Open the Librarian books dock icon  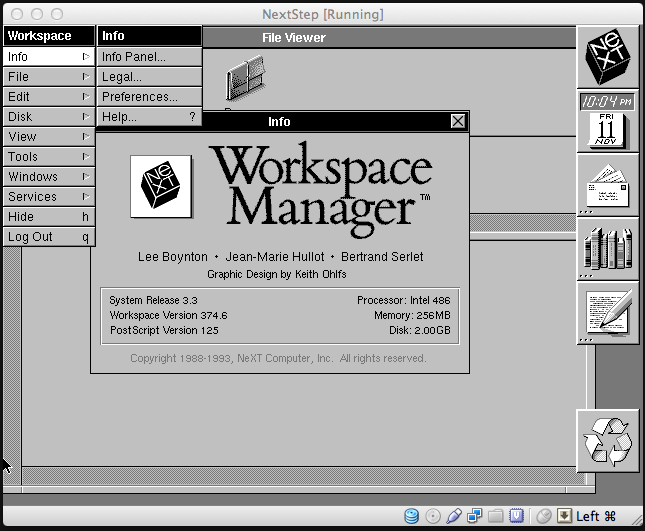608,249
